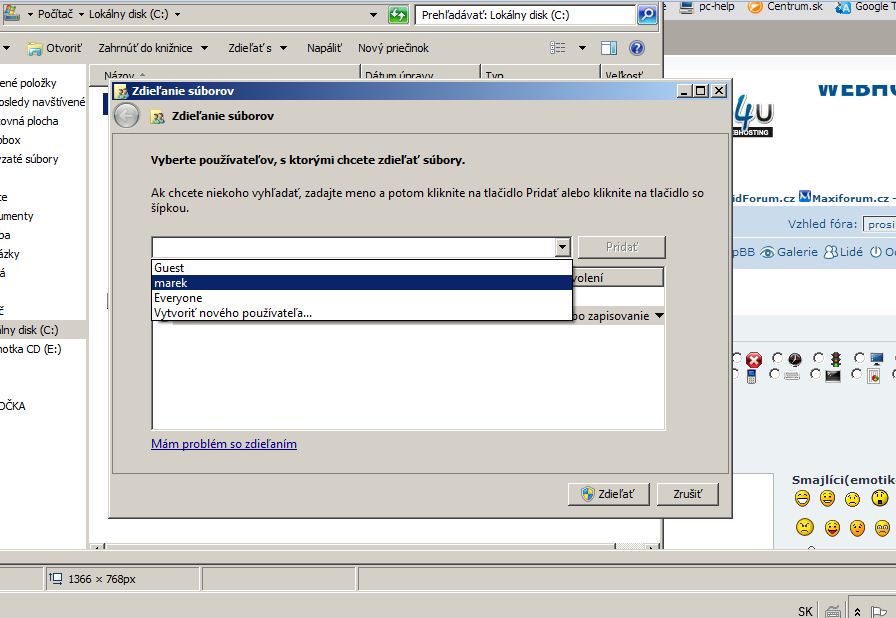Viewport: 896px width, 618px height.
Task: Click the Zdieľať share button
Action: coord(609,494)
